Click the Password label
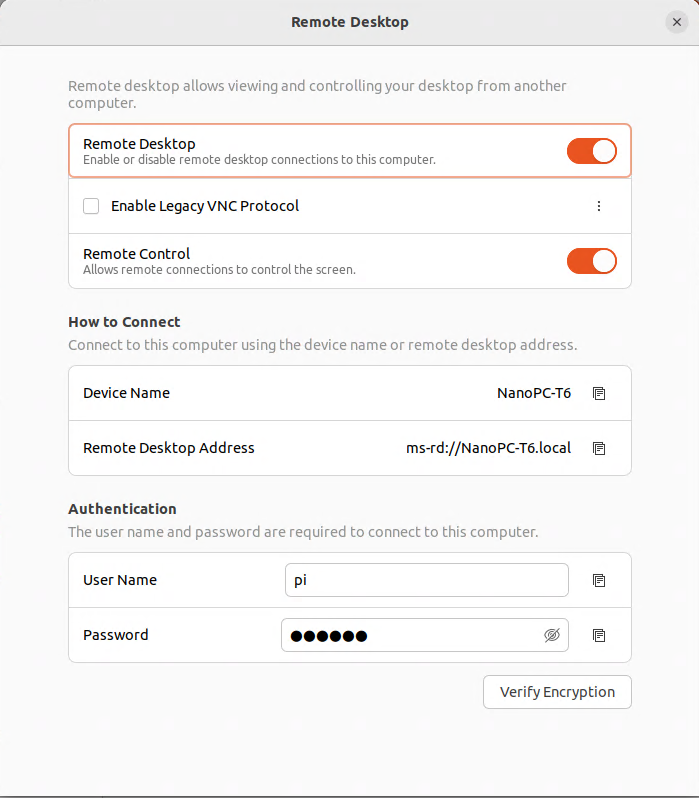699x798 pixels. pyautogui.click(x=116, y=635)
